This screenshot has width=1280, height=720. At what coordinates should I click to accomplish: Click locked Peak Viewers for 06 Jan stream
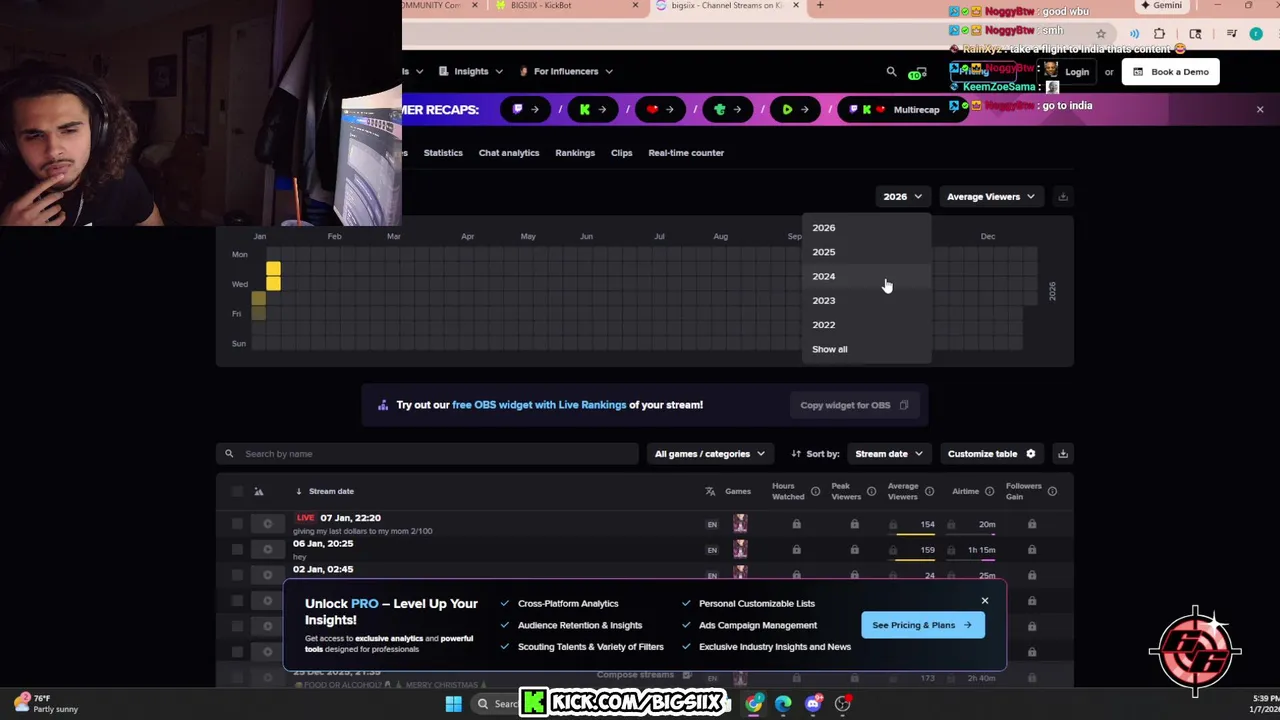tap(854, 550)
